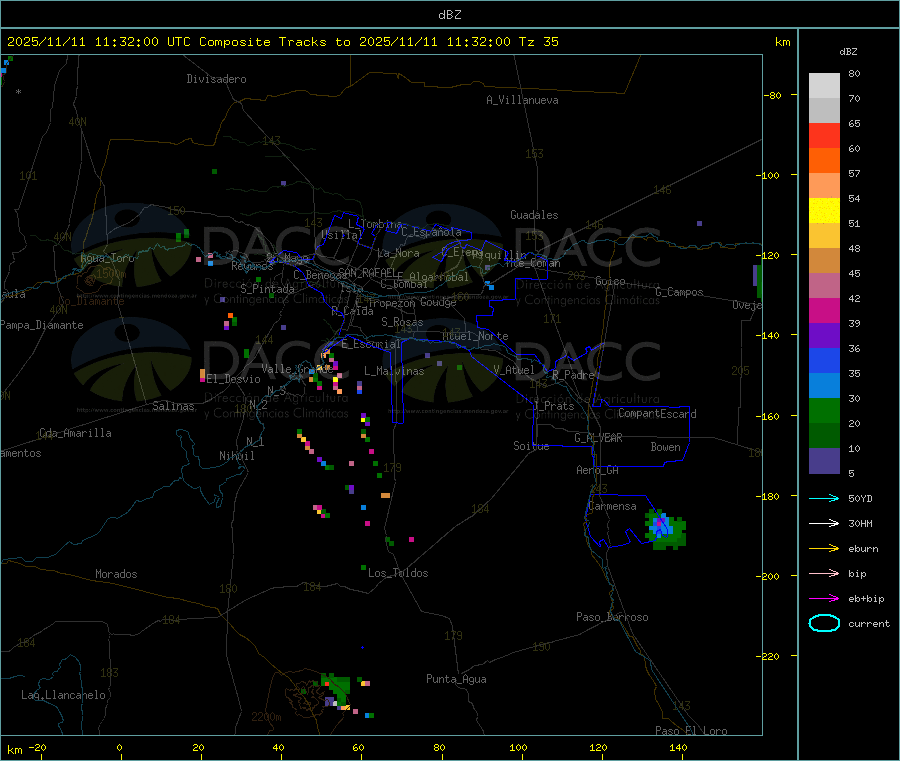Click the 'Punta_Agua' label
The image size is (900, 761).
(x=456, y=679)
